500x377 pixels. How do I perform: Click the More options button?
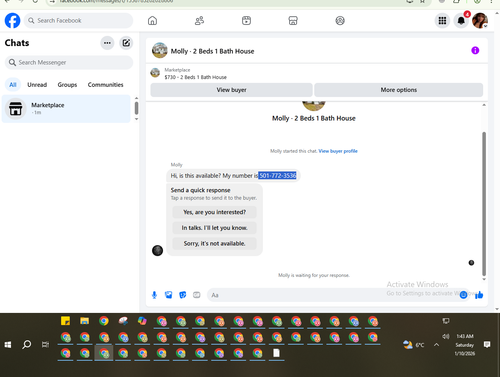399,90
